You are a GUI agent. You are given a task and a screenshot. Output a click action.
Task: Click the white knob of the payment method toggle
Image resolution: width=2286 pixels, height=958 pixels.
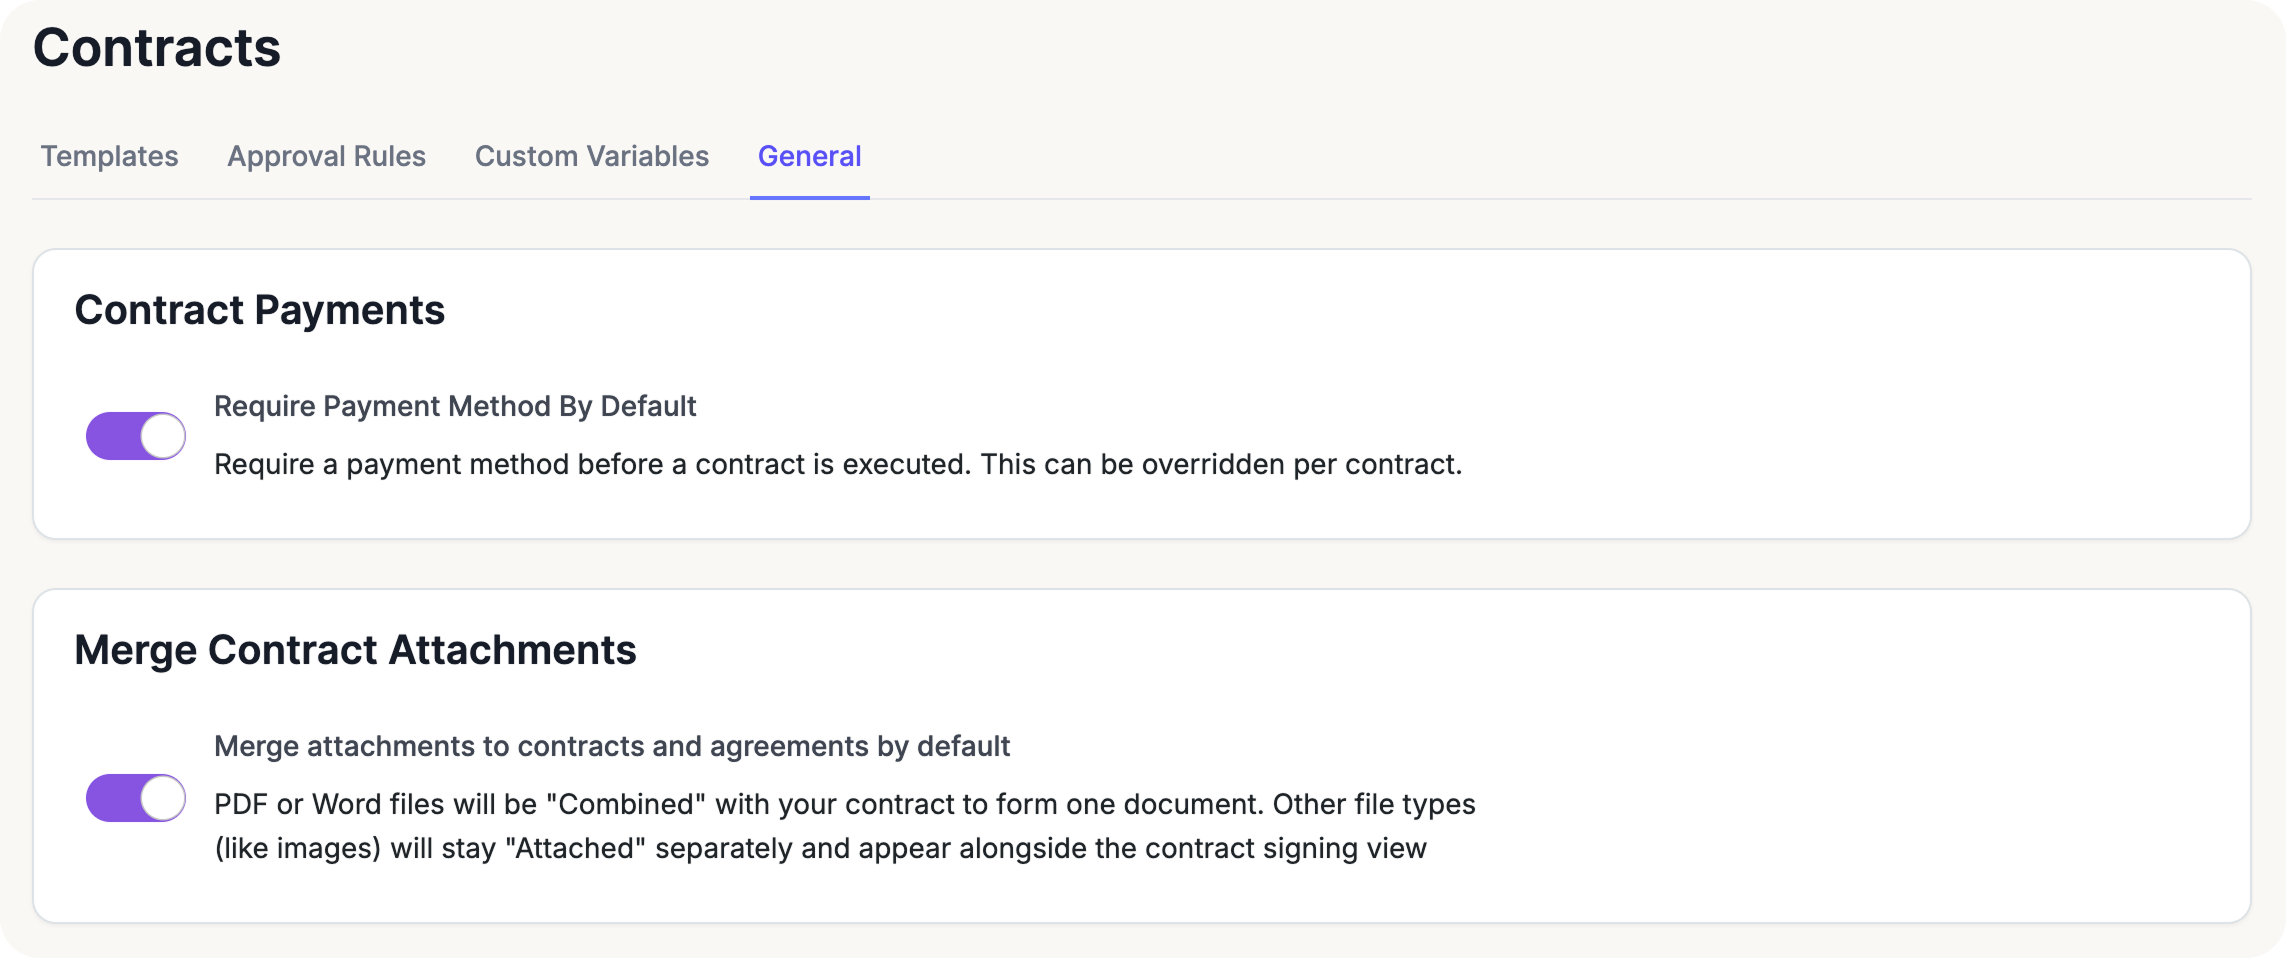[162, 436]
